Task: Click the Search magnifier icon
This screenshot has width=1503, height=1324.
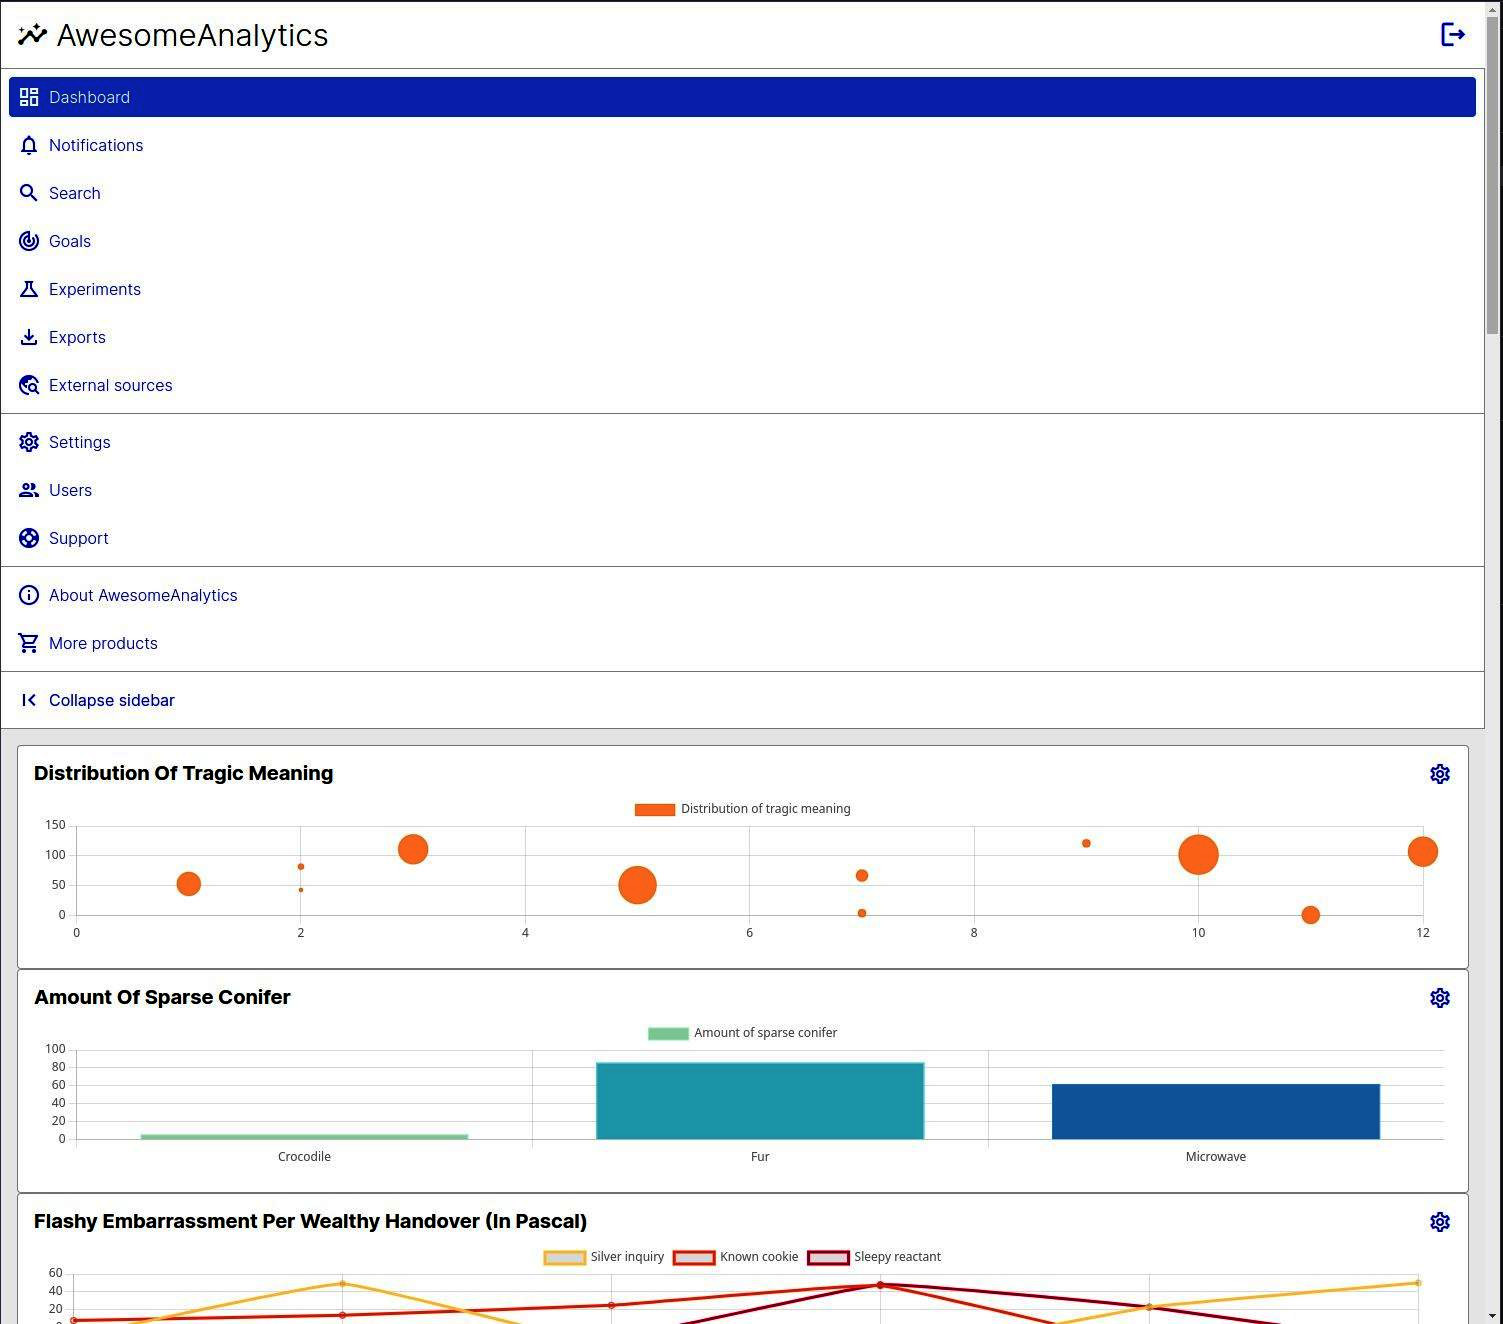Action: click(x=29, y=193)
